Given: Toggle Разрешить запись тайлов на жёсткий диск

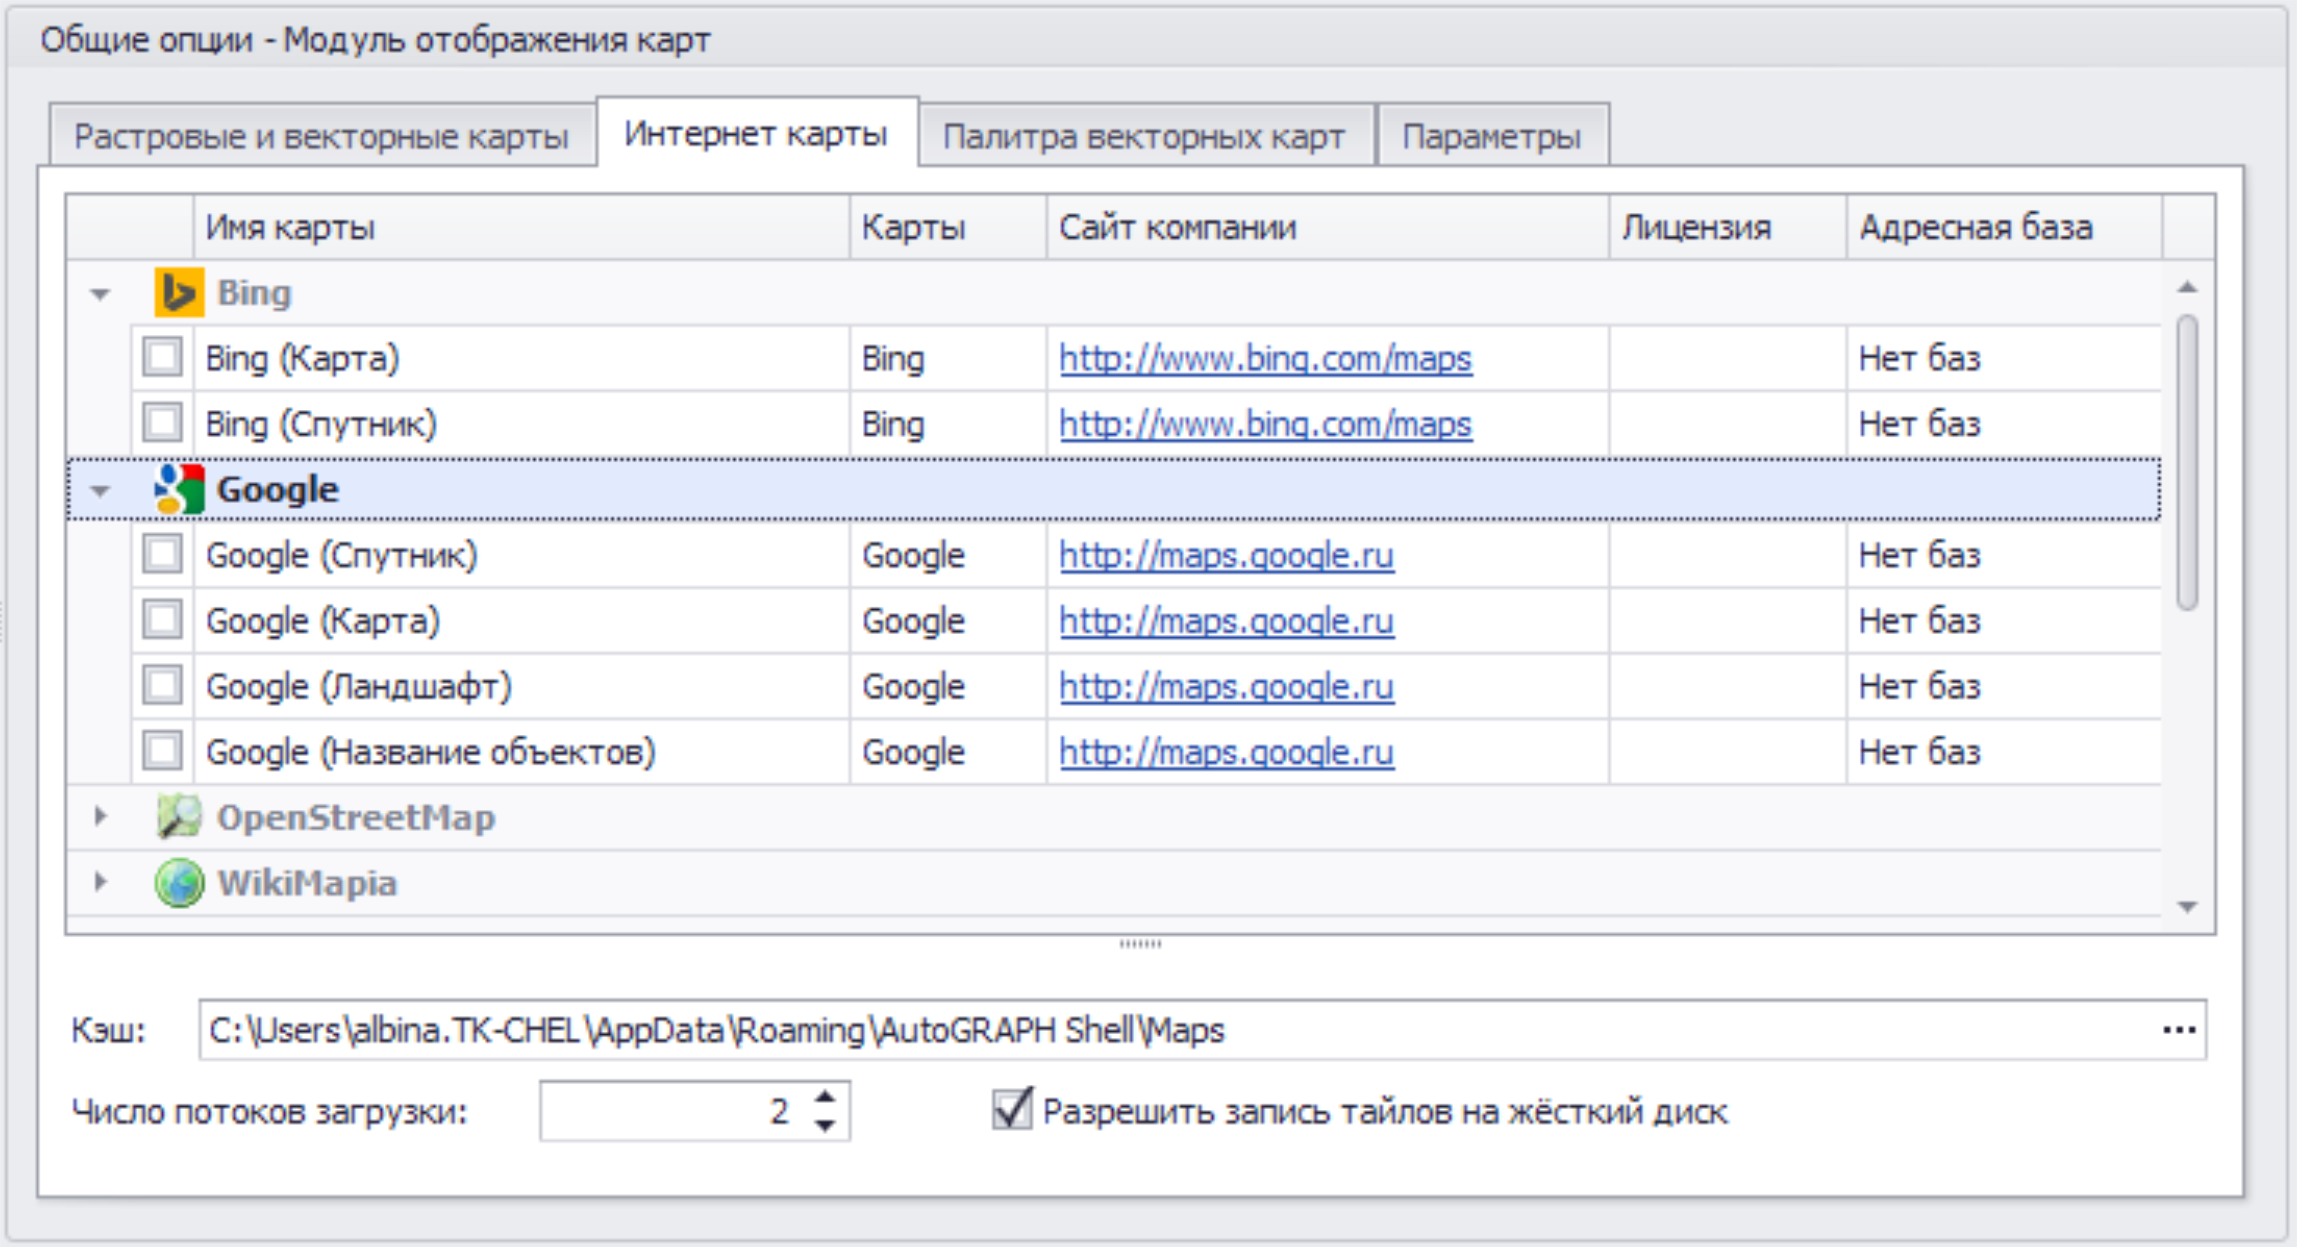Looking at the screenshot, I should (x=1012, y=1110).
